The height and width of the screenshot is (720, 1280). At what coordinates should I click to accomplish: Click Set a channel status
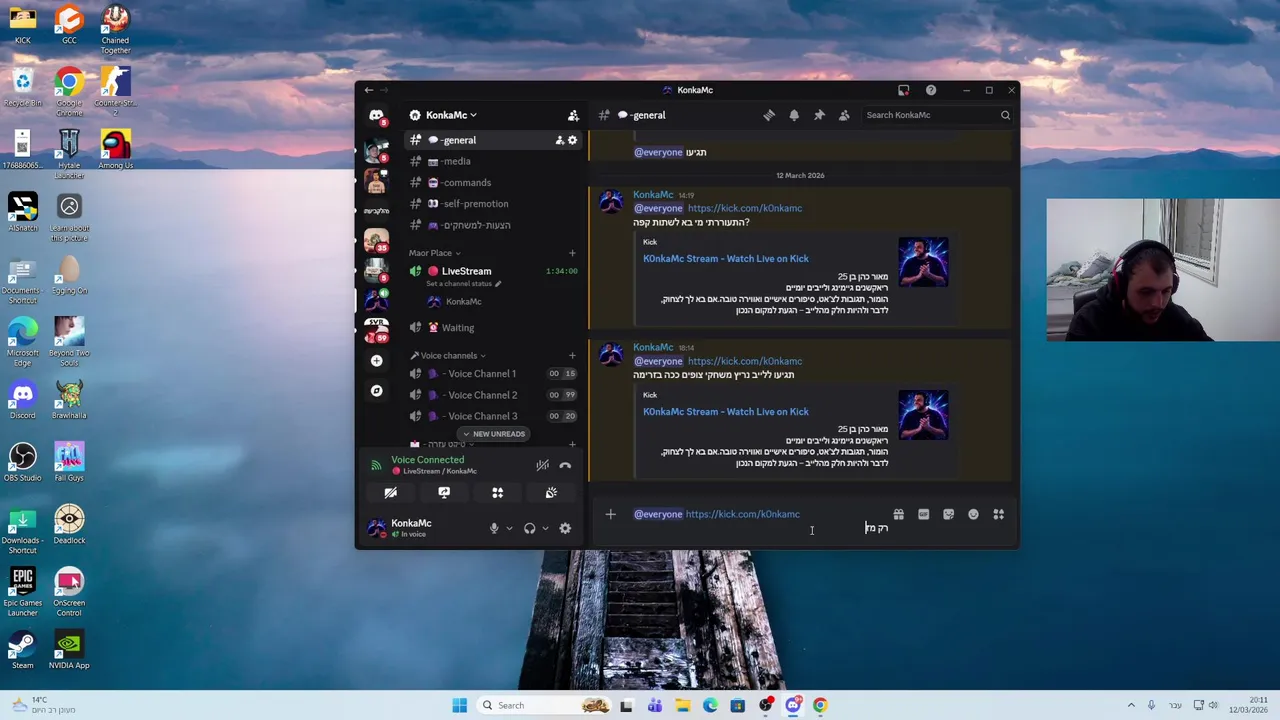pyautogui.click(x=463, y=284)
